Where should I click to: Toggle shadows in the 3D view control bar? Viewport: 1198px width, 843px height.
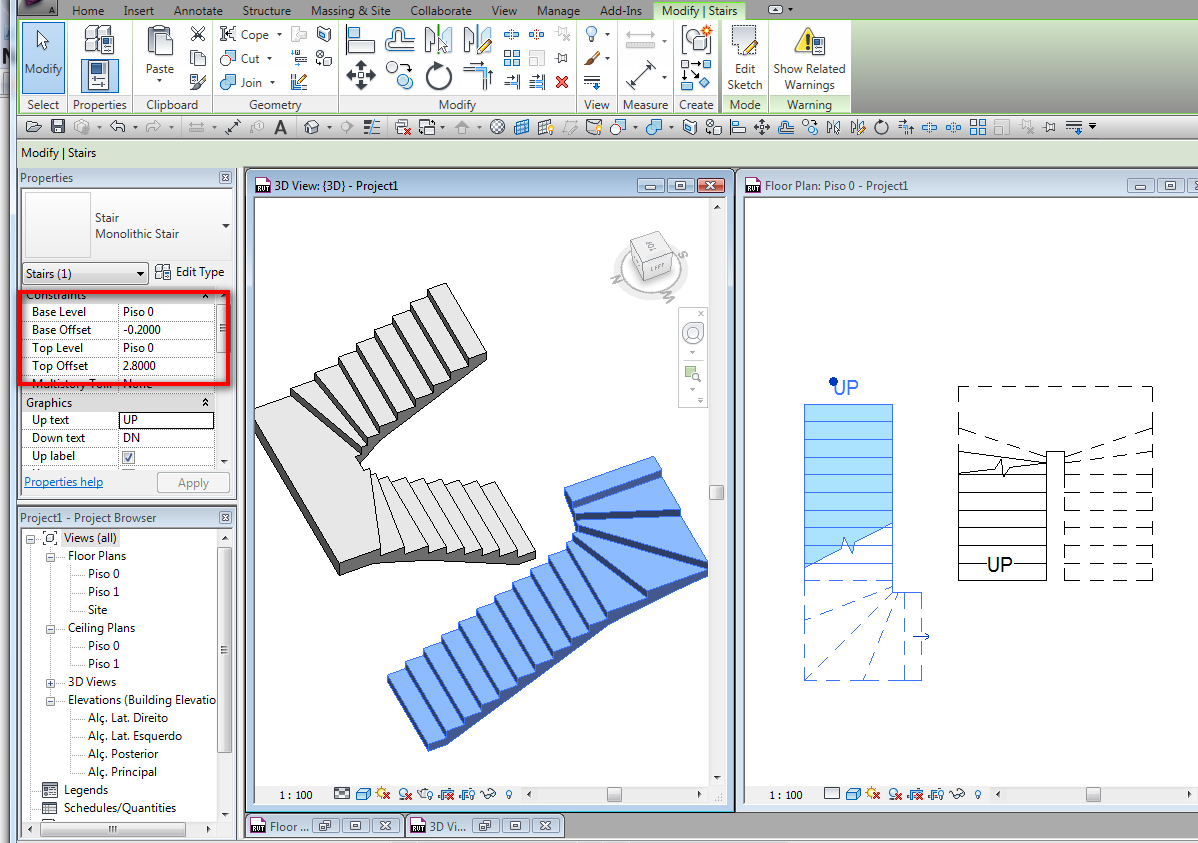pyautogui.click(x=404, y=794)
